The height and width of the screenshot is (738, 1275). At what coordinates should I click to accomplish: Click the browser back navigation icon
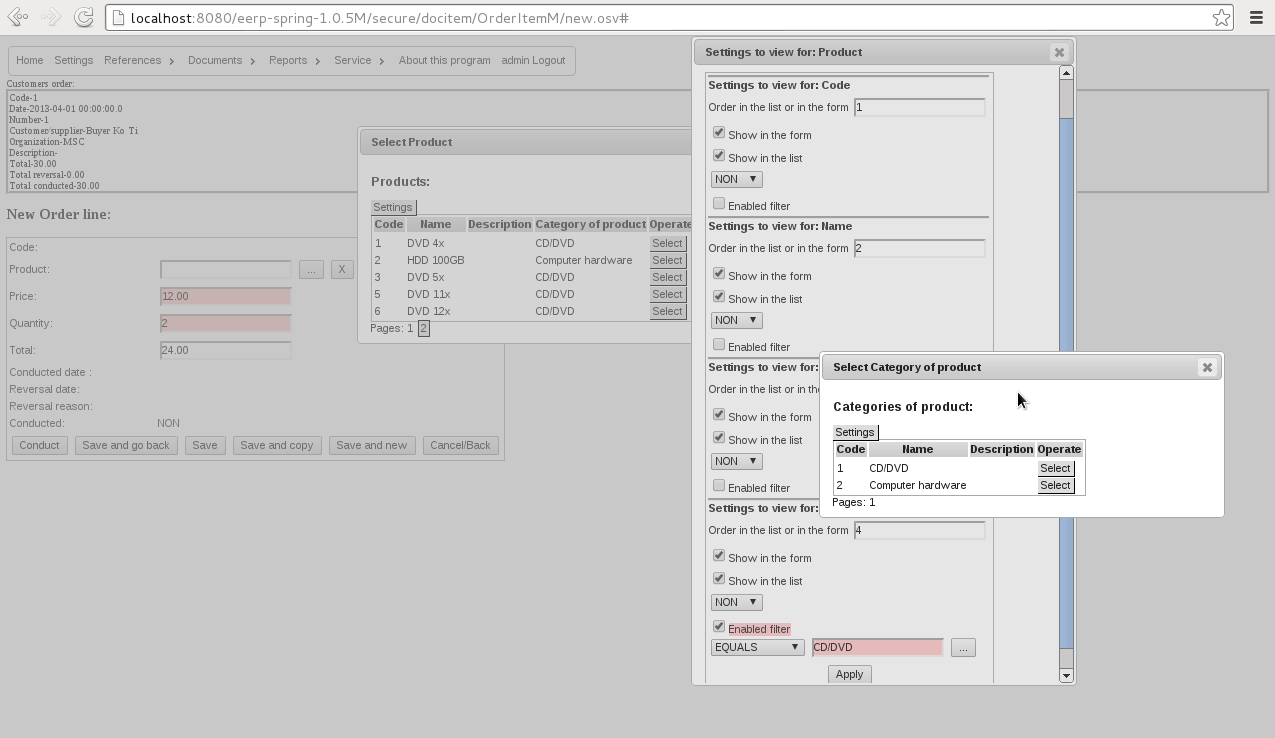pyautogui.click(x=15, y=17)
